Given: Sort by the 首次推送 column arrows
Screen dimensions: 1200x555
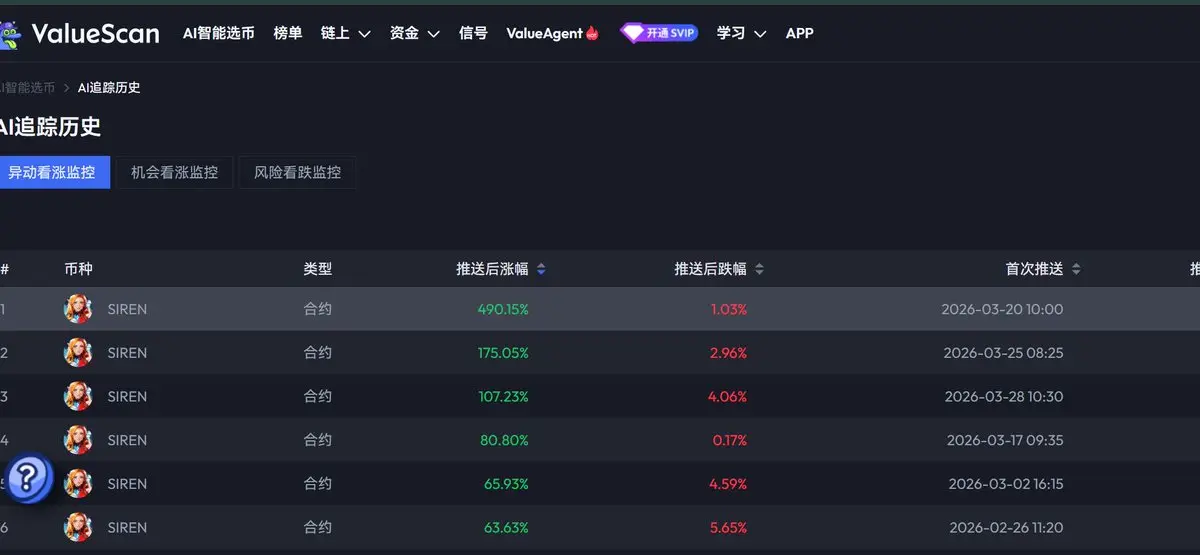Looking at the screenshot, I should point(1076,269).
